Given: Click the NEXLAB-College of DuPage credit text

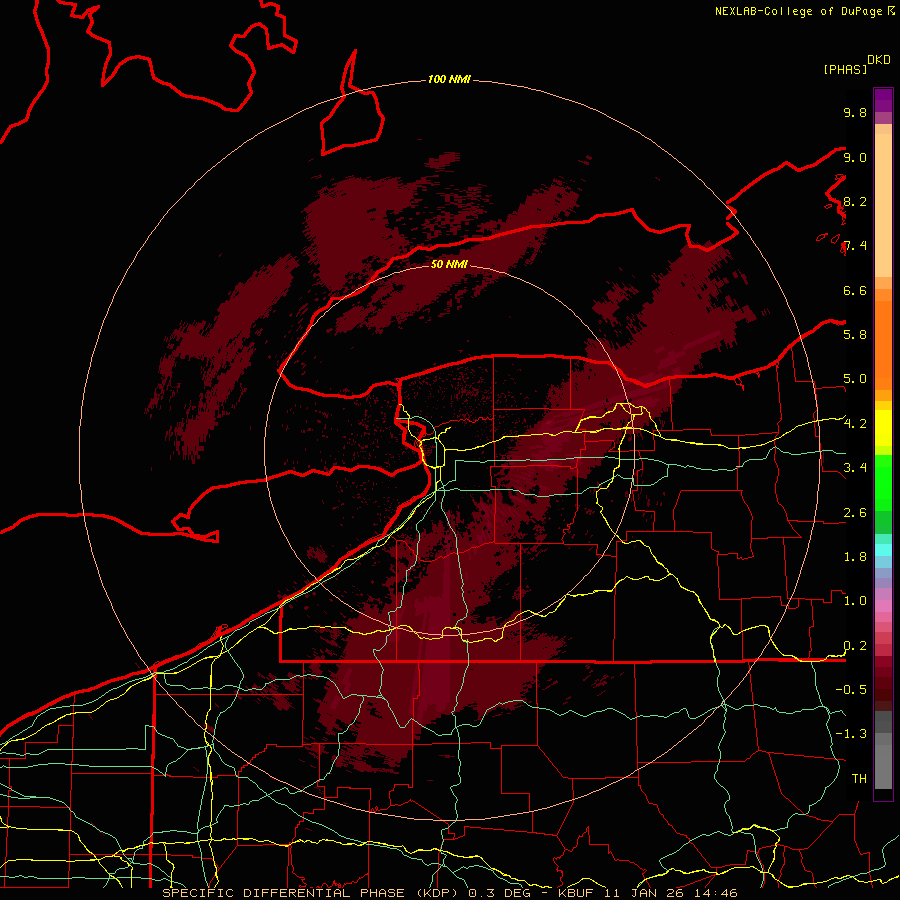Looking at the screenshot, I should [799, 11].
